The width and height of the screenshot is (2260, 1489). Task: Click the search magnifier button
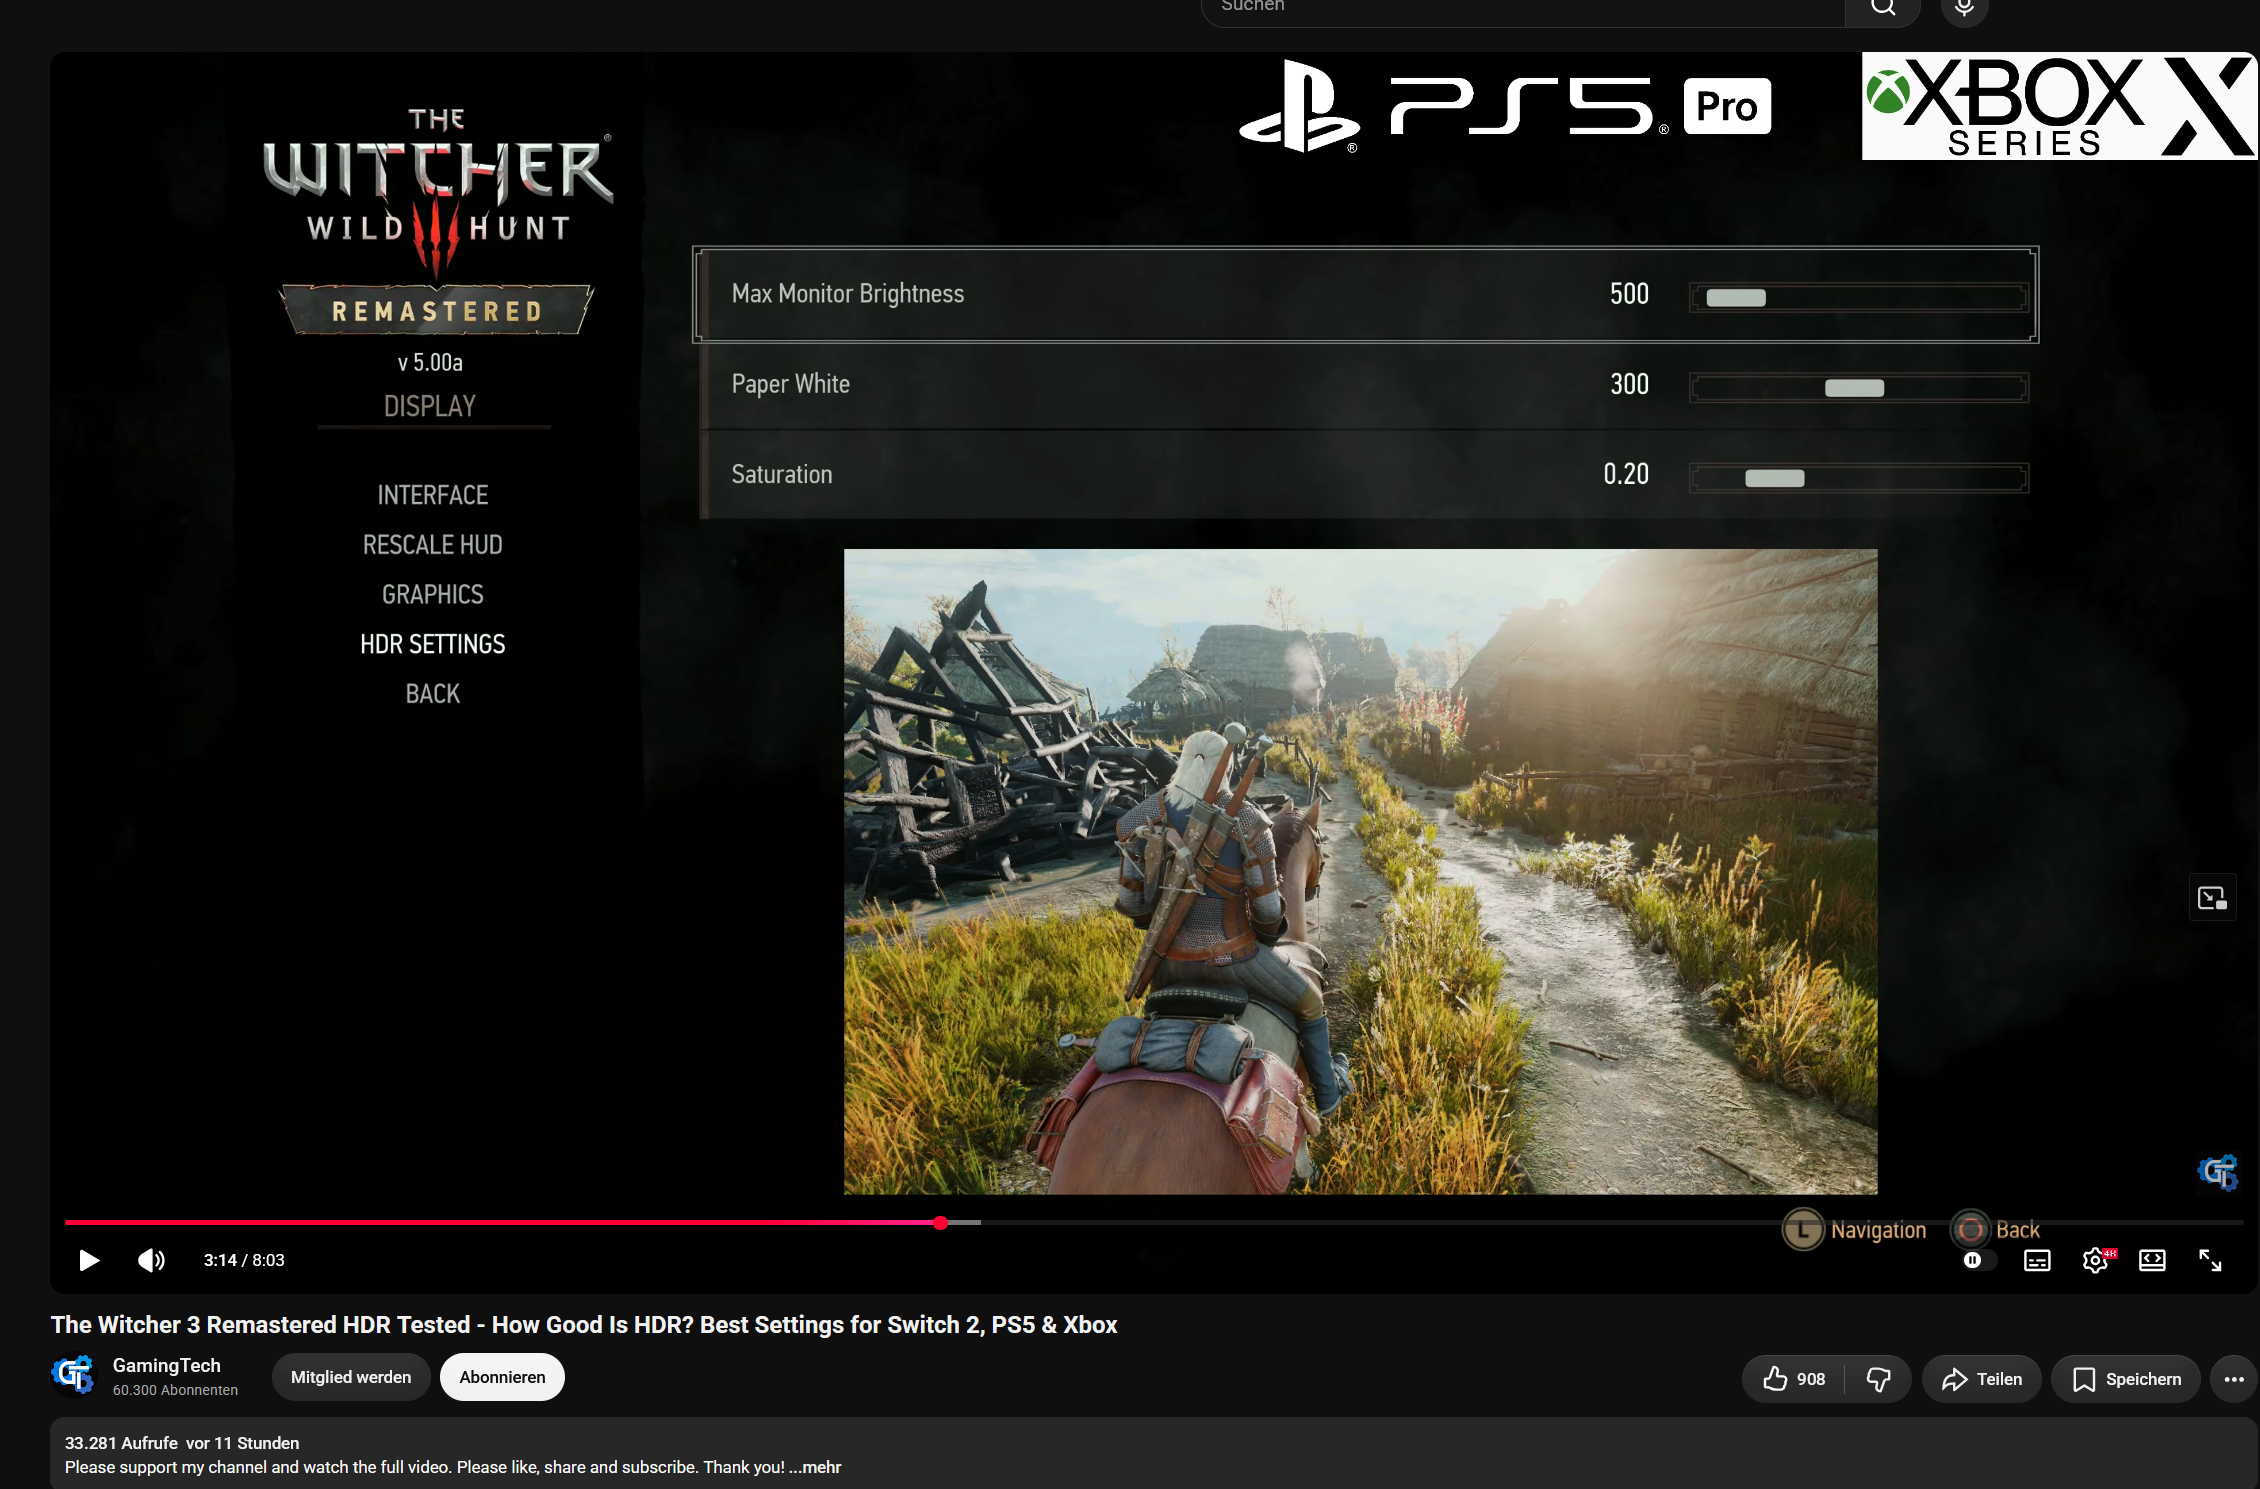[1883, 8]
